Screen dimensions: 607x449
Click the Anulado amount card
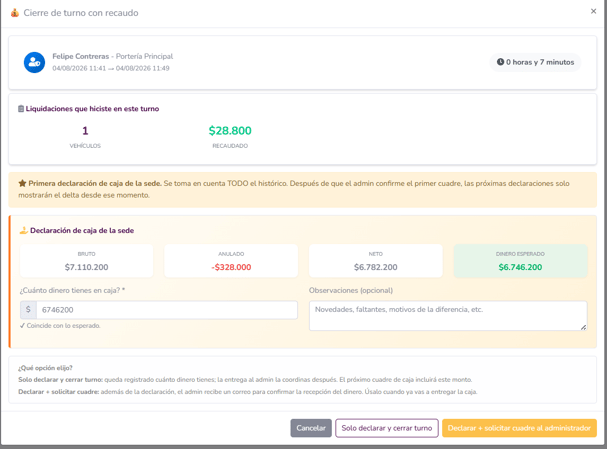coord(231,260)
